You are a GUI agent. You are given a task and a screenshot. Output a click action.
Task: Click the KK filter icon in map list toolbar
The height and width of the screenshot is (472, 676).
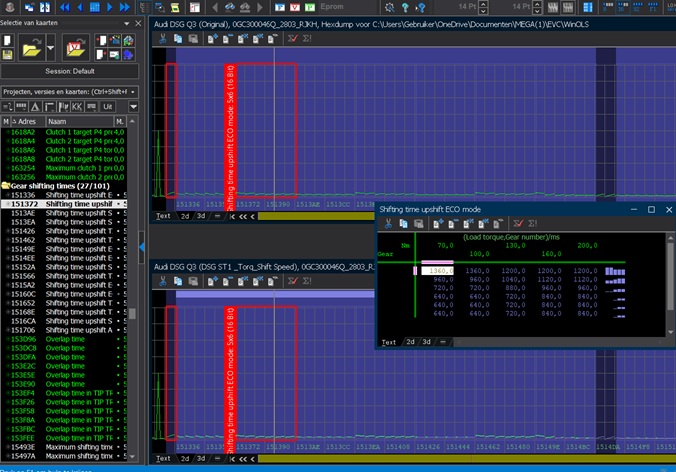click(x=77, y=106)
